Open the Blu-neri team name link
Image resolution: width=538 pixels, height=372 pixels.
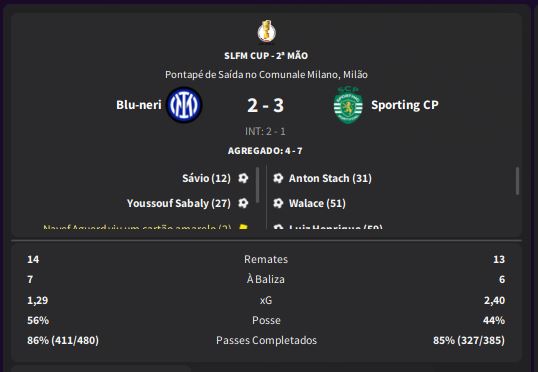click(139, 105)
